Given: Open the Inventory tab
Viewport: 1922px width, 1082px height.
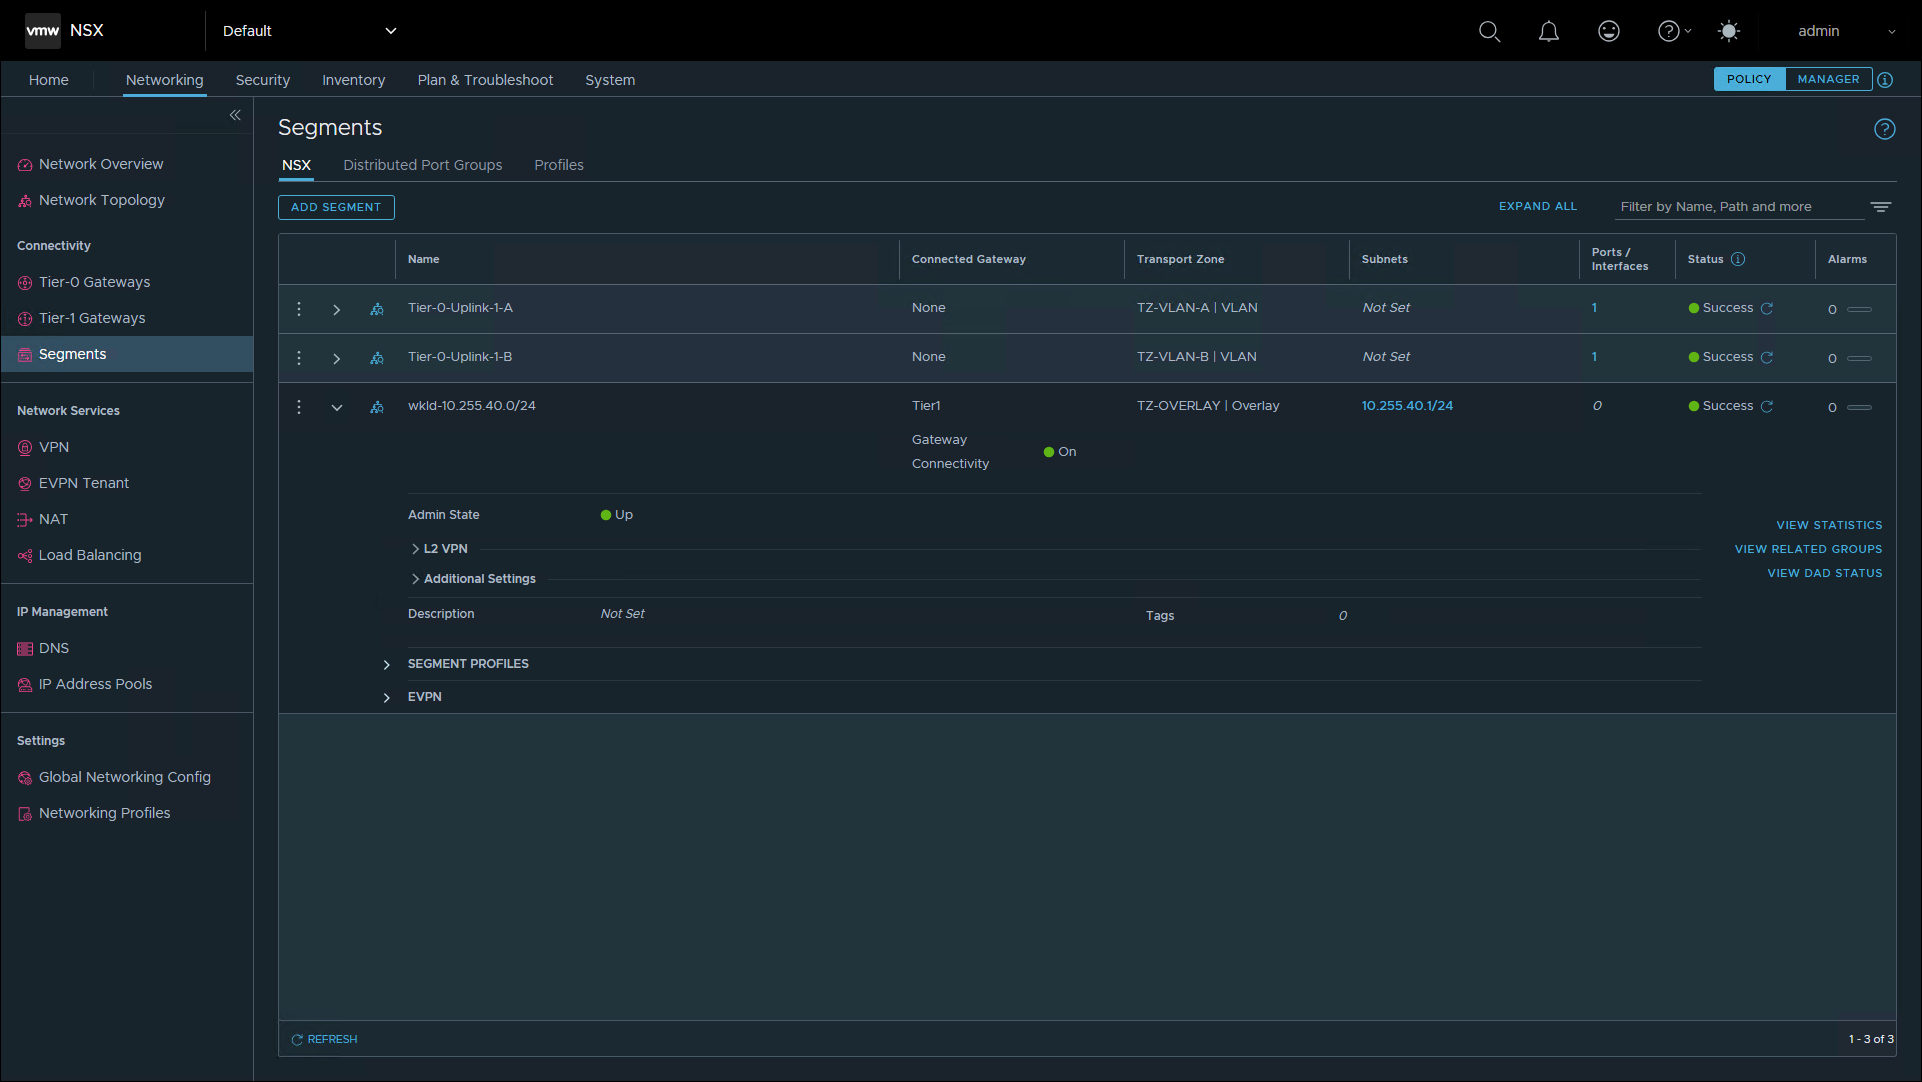Looking at the screenshot, I should tap(353, 80).
